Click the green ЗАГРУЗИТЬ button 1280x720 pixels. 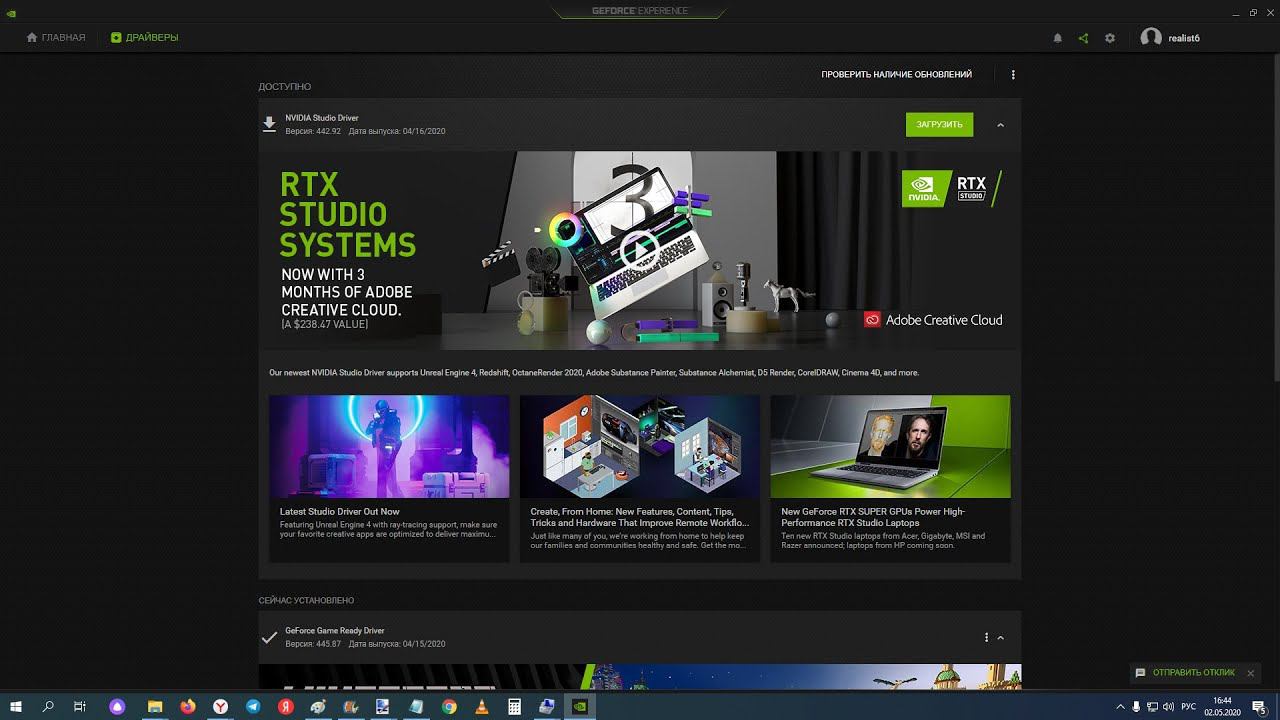pos(939,125)
